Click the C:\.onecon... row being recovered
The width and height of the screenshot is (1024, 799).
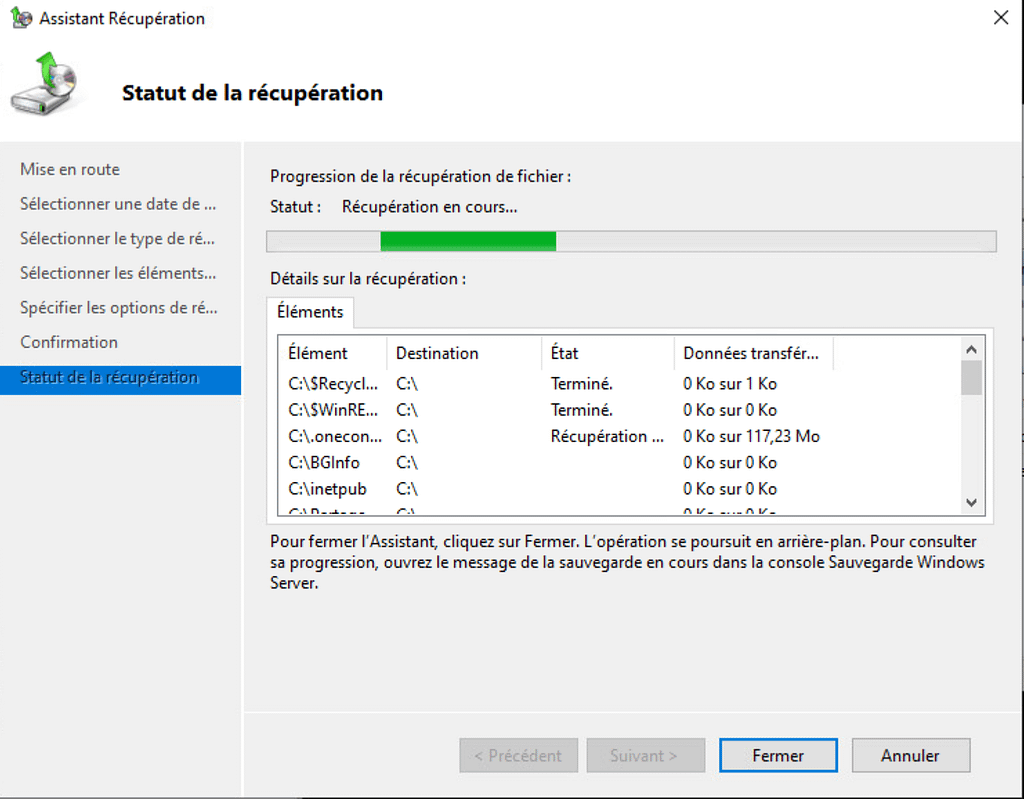(x=333, y=436)
